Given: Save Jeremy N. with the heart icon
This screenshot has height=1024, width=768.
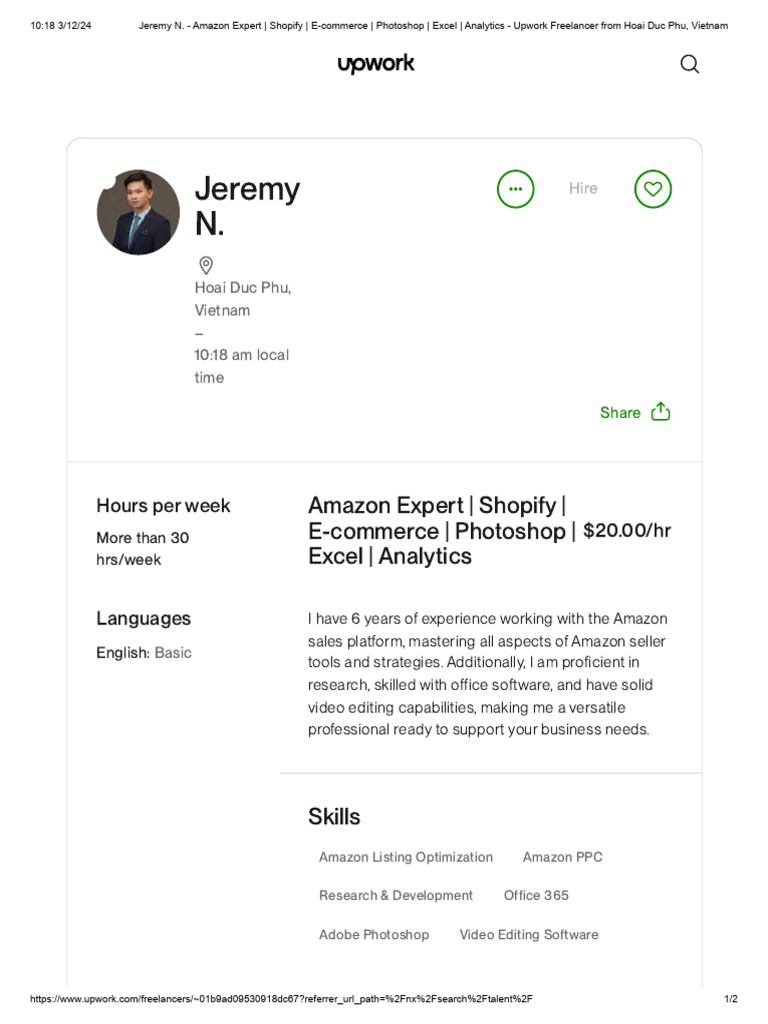Looking at the screenshot, I should [x=653, y=189].
